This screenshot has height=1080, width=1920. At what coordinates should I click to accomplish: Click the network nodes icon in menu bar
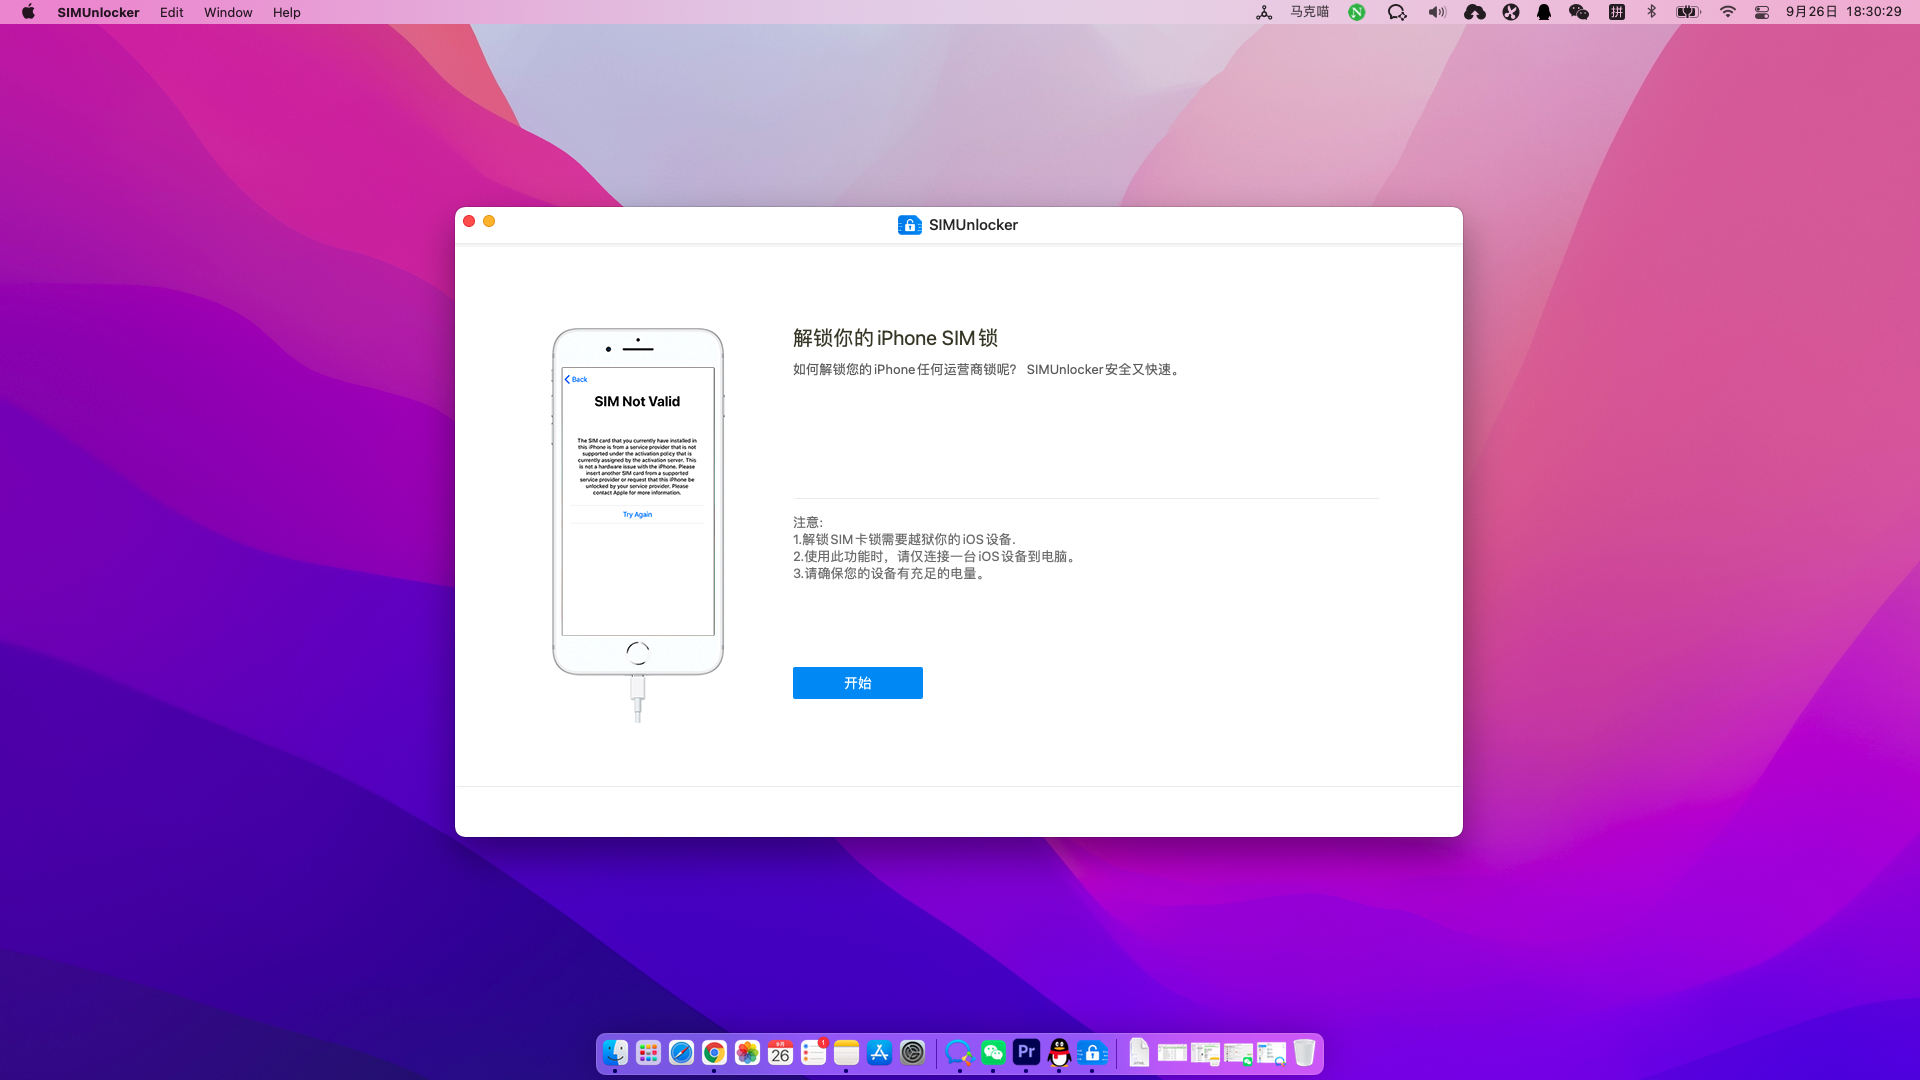[x=1264, y=12]
